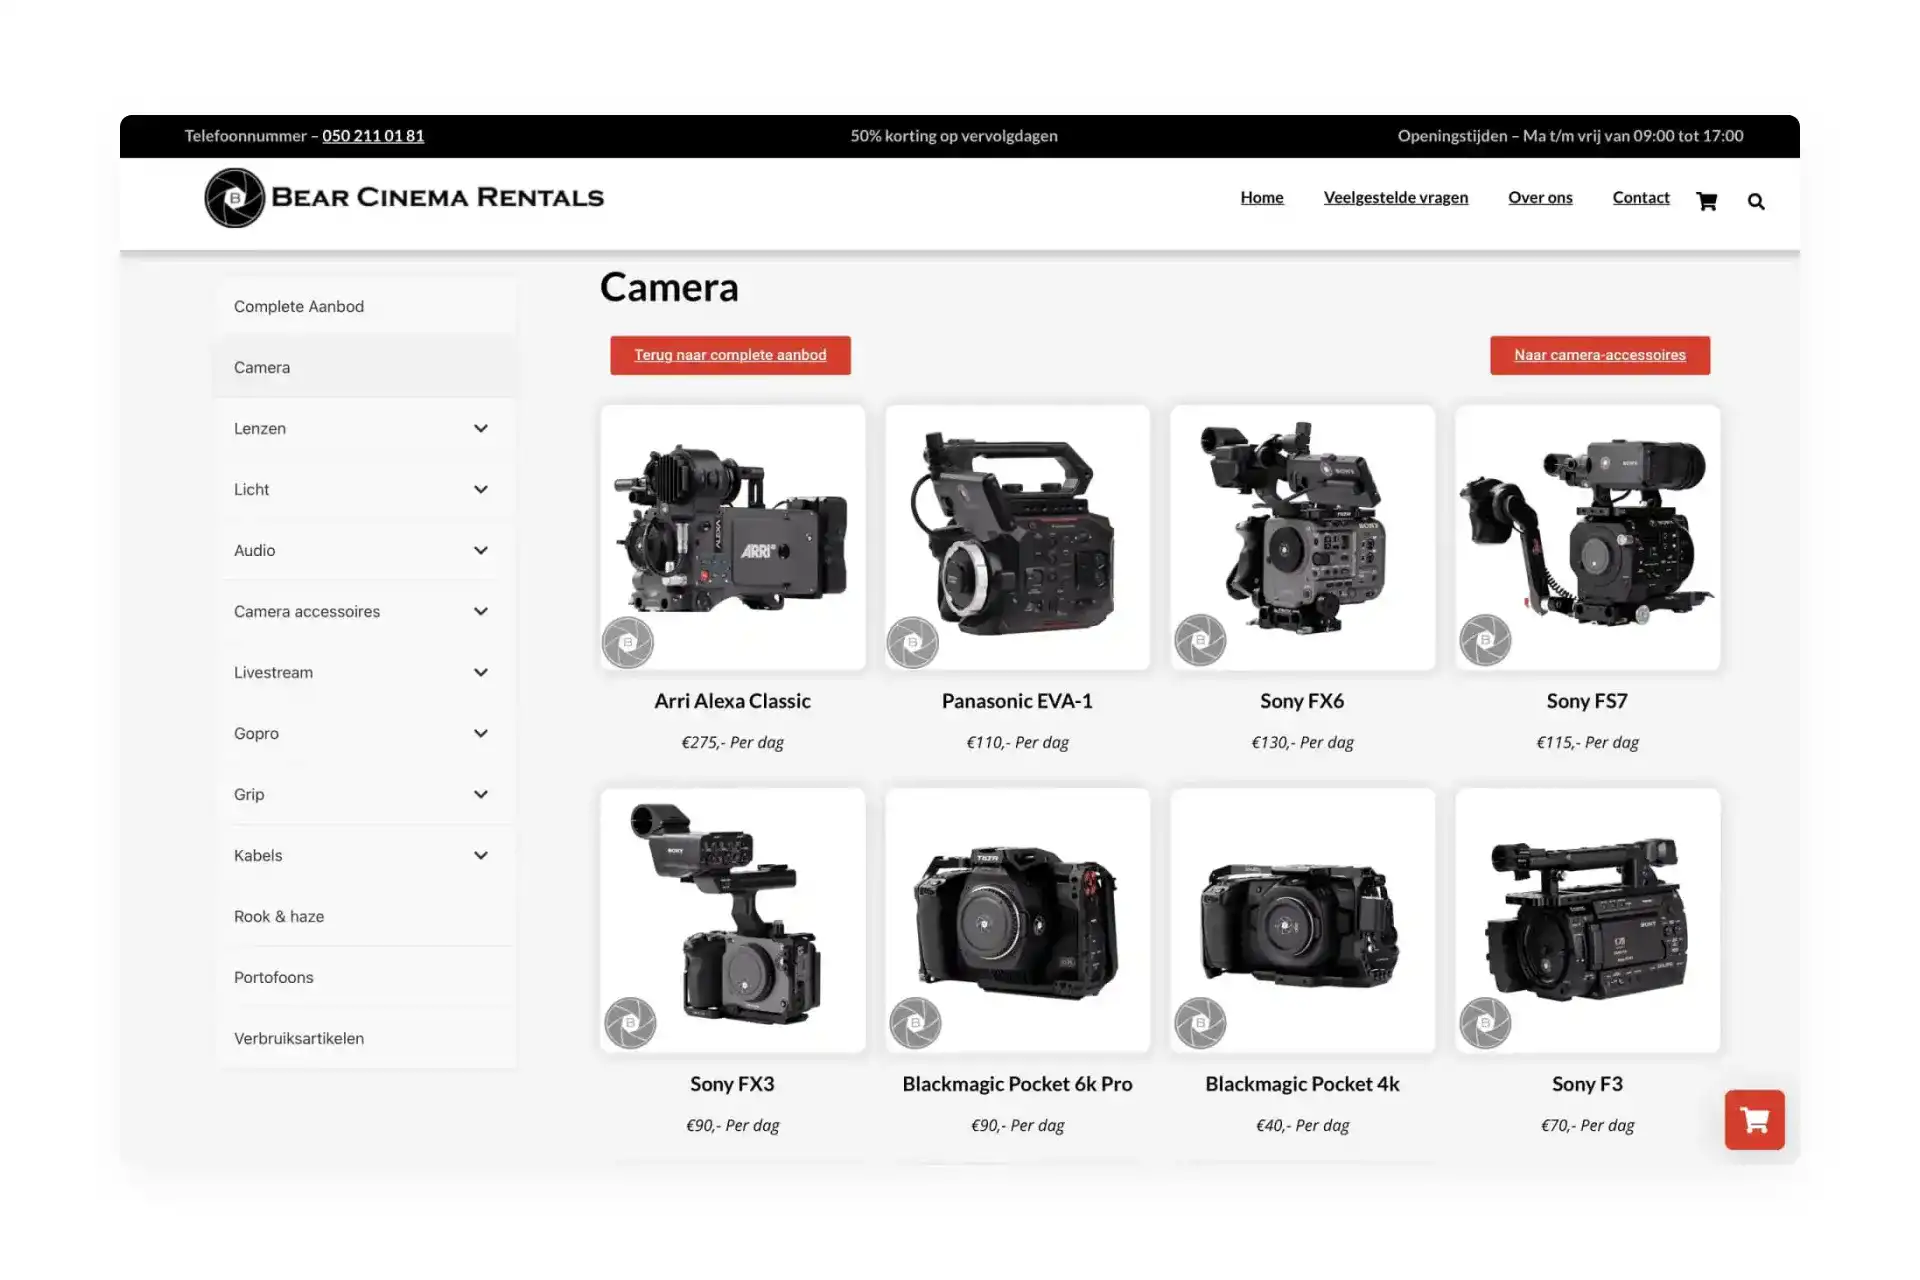
Task: Click the €115,- Per dag price
Action: point(1587,742)
